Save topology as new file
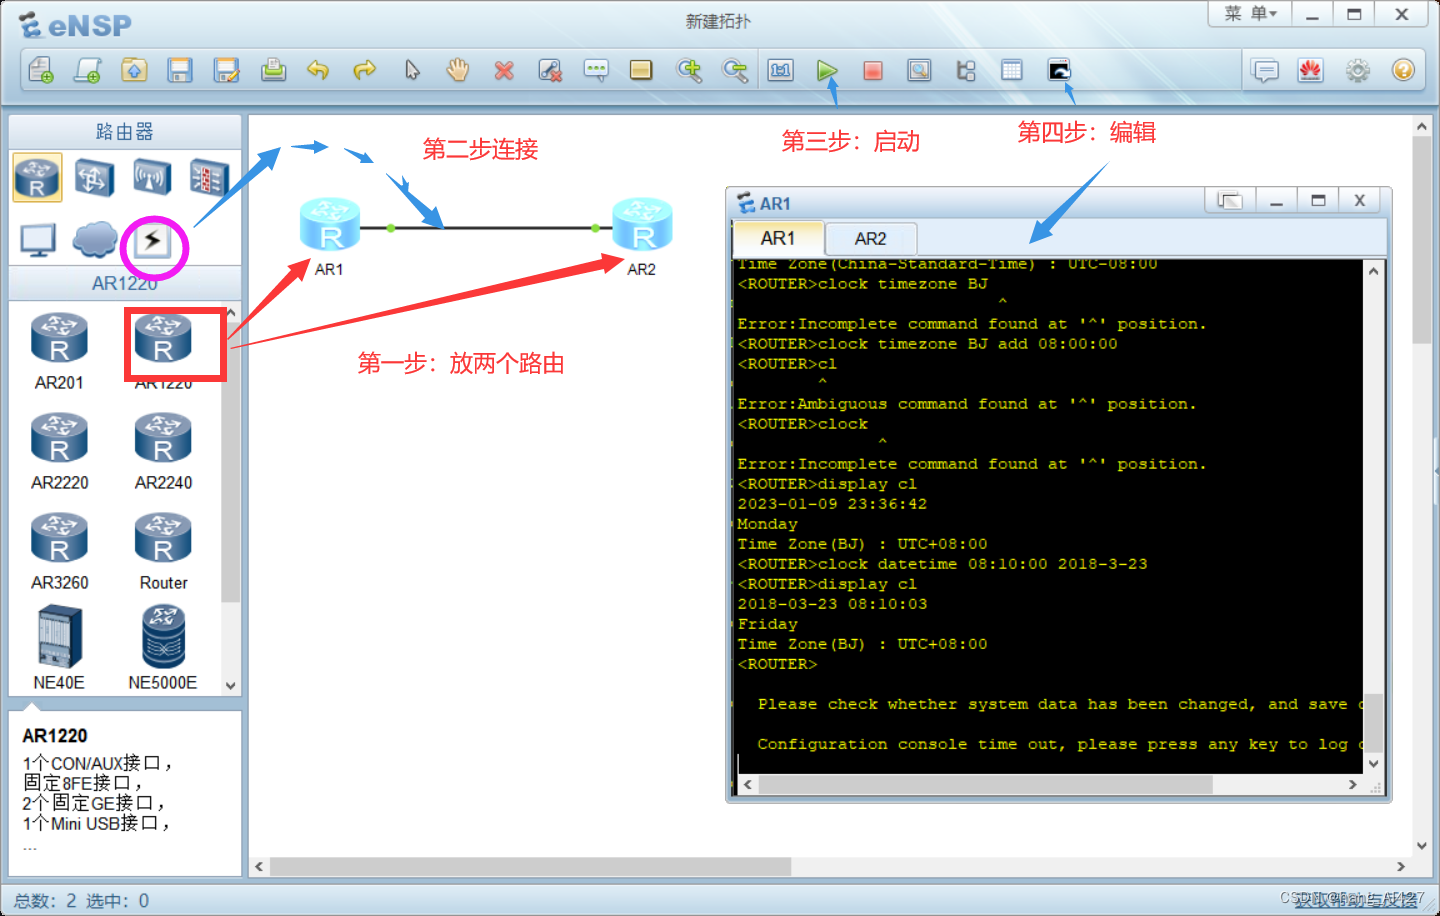Screen dimensions: 1440x916 tap(227, 70)
